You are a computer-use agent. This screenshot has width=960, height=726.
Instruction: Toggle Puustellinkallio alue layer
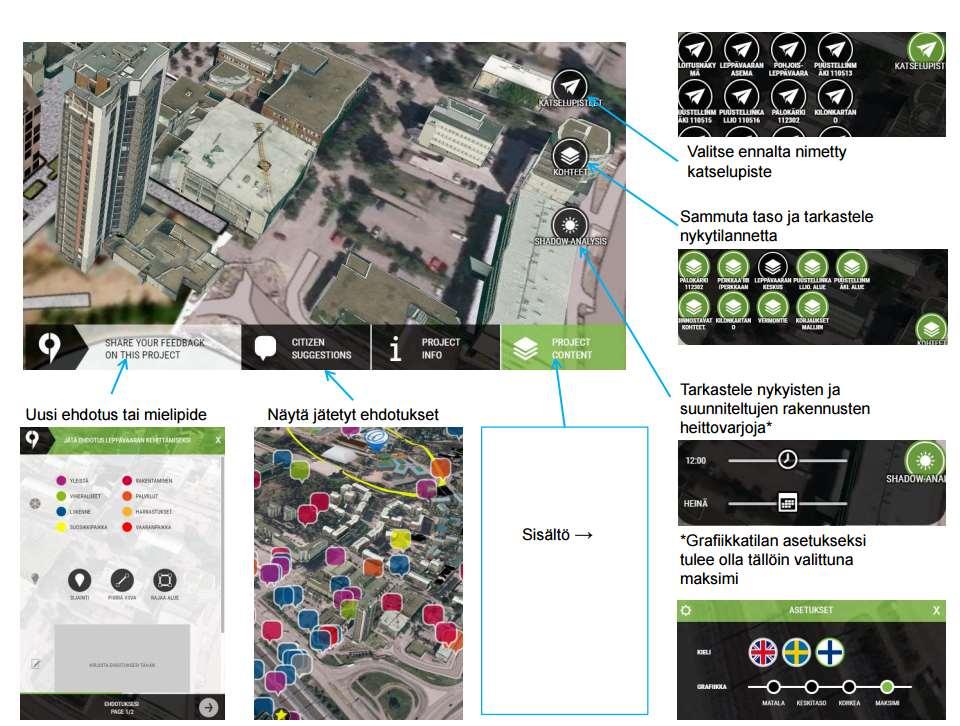pyautogui.click(x=812, y=266)
